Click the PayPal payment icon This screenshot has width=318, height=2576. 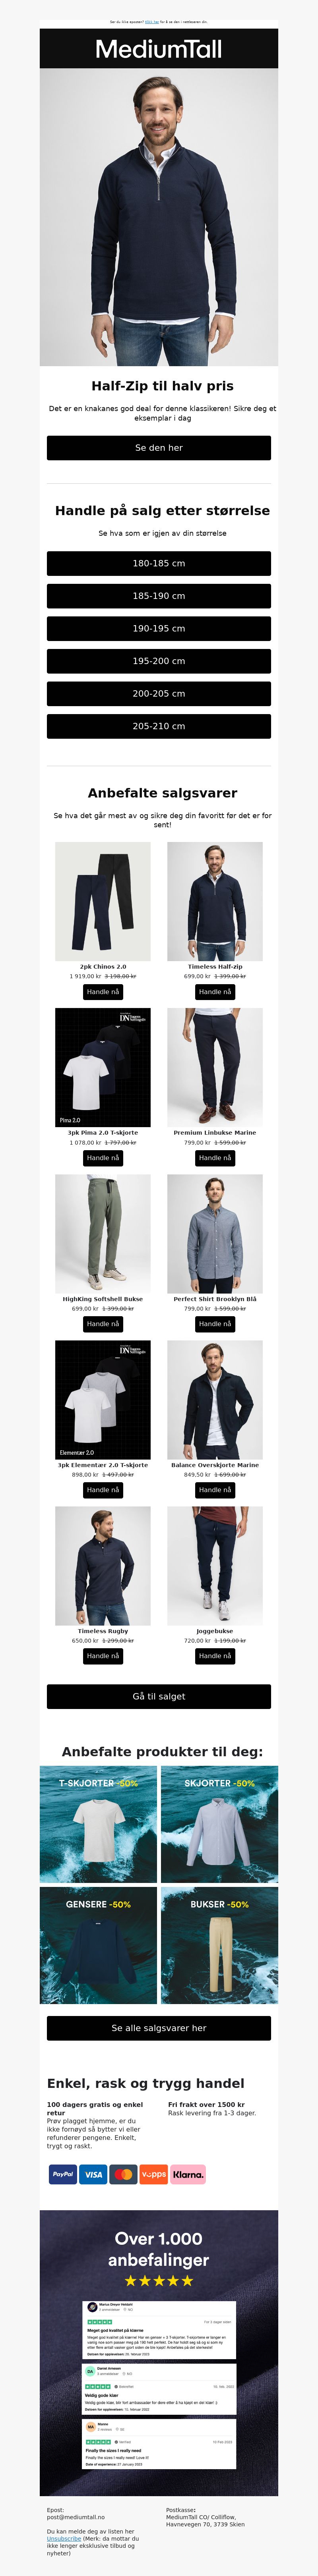click(x=63, y=2174)
